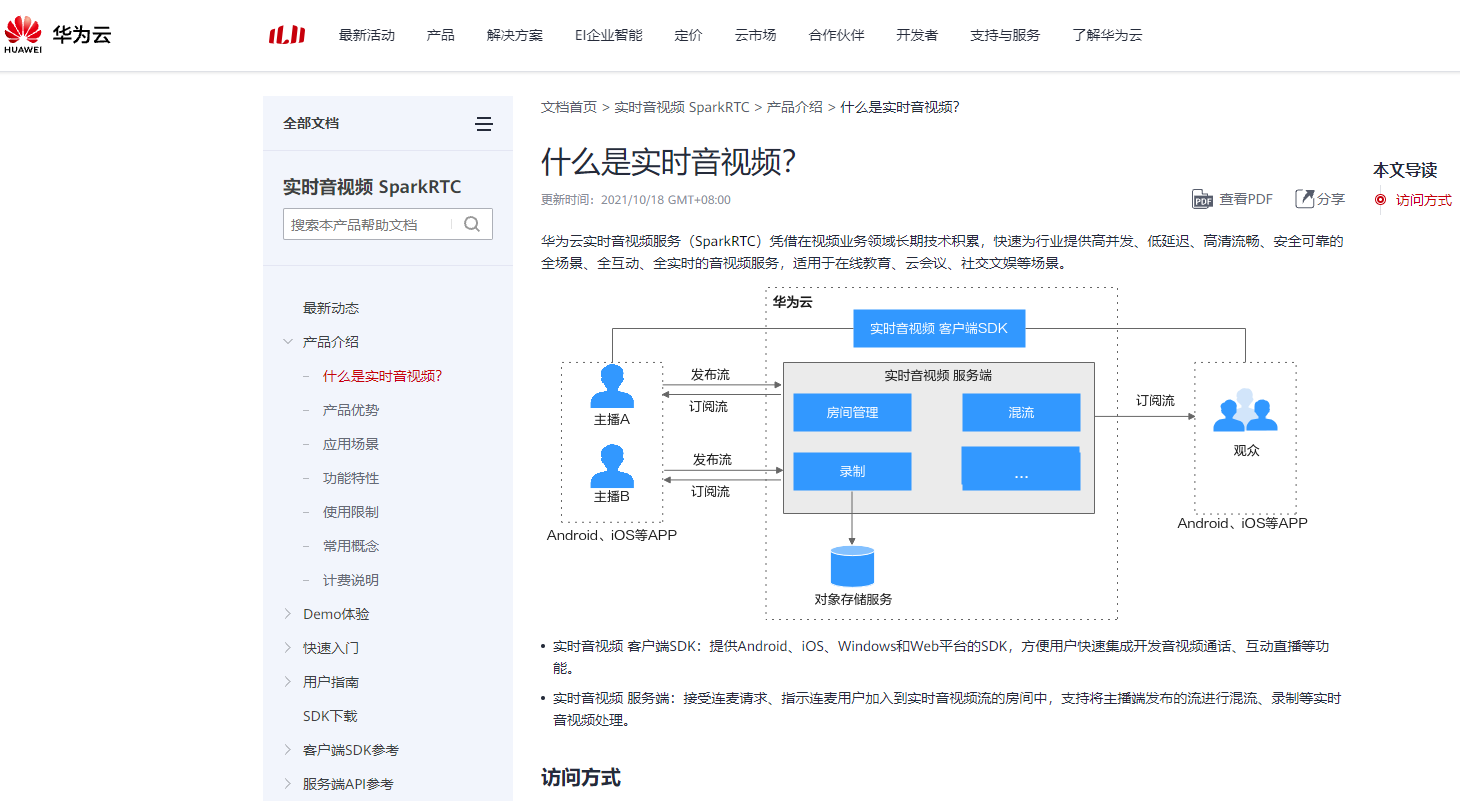Open the 了解华为云 nav menu
Viewport: 1460px width, 801px height.
[1107, 35]
